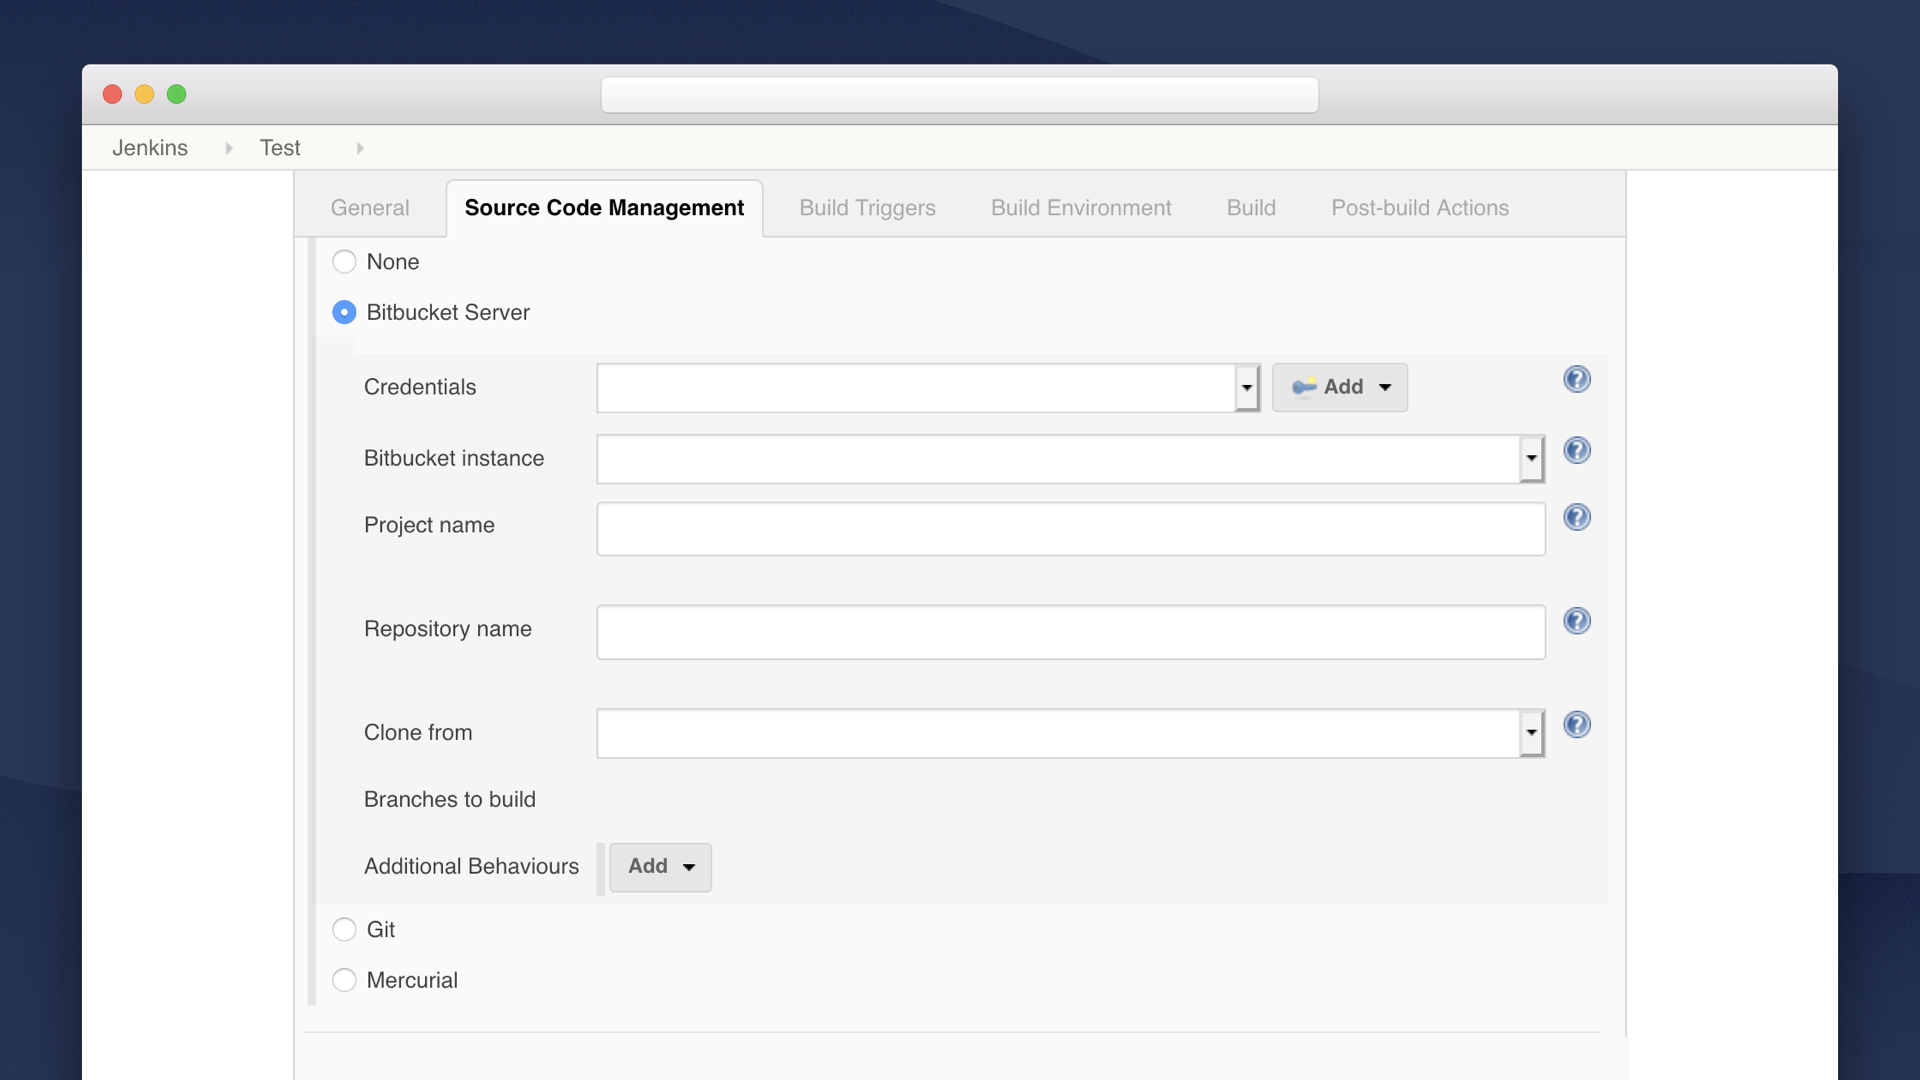Open the Clone from help icon
The width and height of the screenshot is (1920, 1080).
tap(1577, 724)
